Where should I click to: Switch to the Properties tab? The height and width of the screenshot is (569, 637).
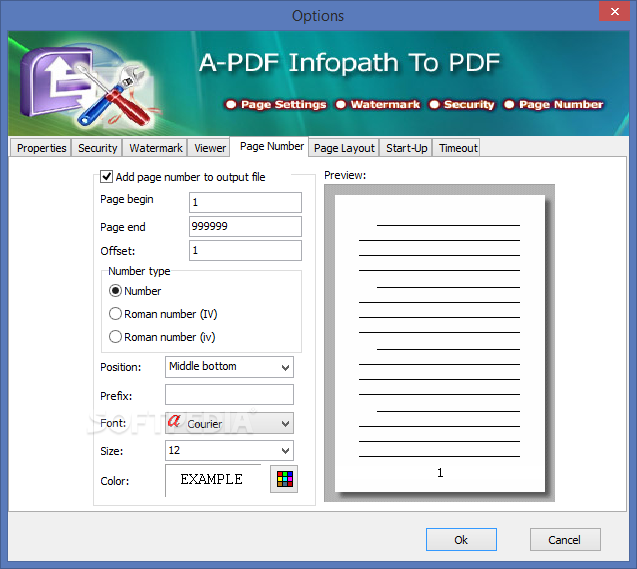41,148
